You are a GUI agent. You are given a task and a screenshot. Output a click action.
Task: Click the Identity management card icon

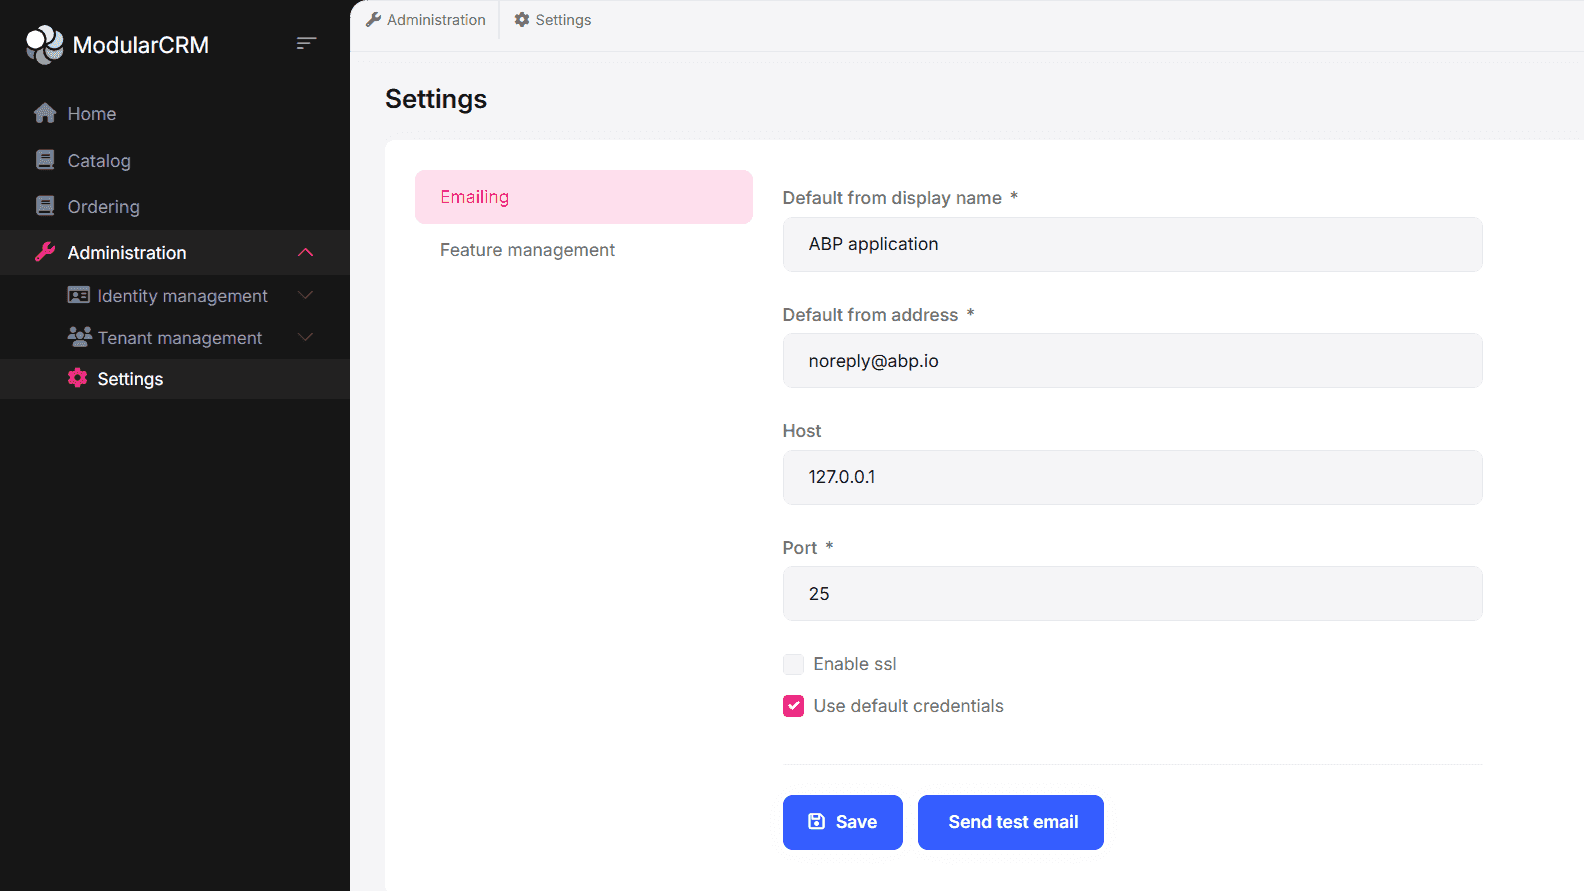(x=78, y=295)
